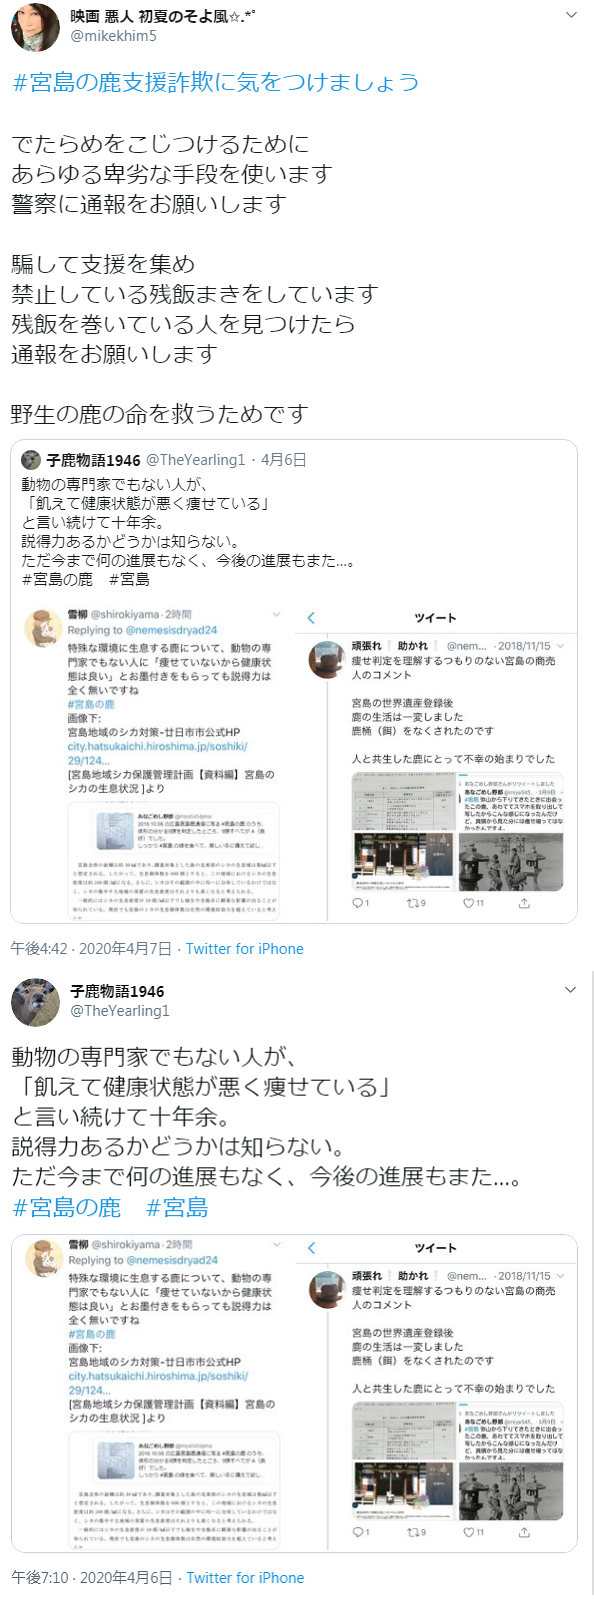
Task: Open hashtag #宮島の鹿 in second tweet
Action: point(66,1208)
